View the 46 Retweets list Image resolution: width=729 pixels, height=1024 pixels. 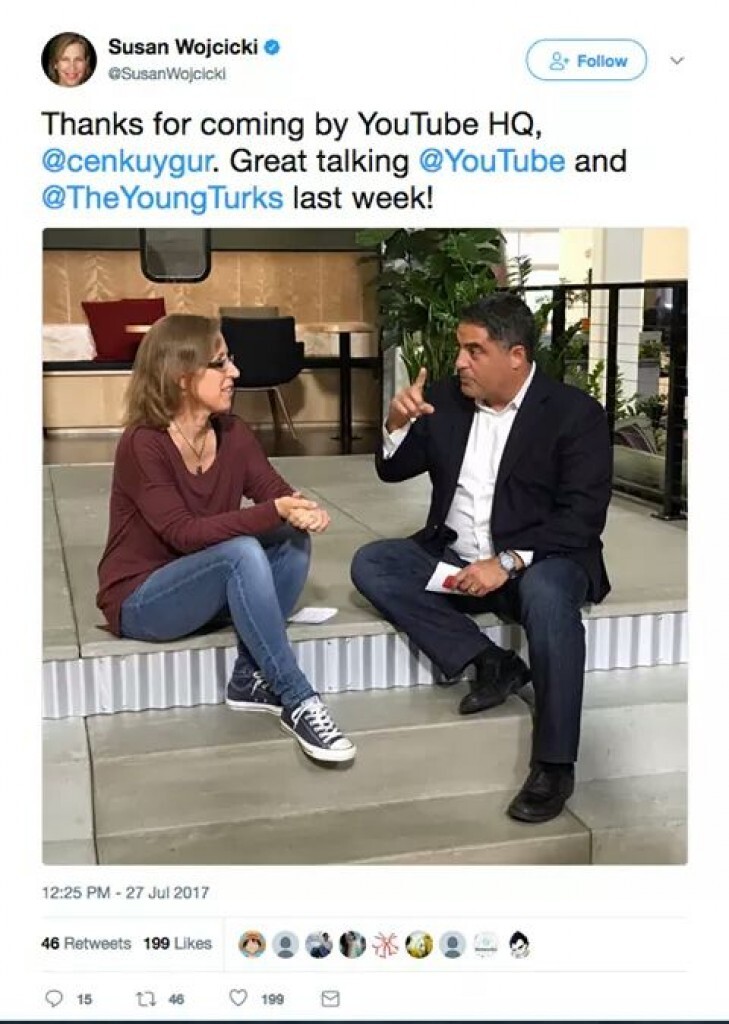coord(86,944)
